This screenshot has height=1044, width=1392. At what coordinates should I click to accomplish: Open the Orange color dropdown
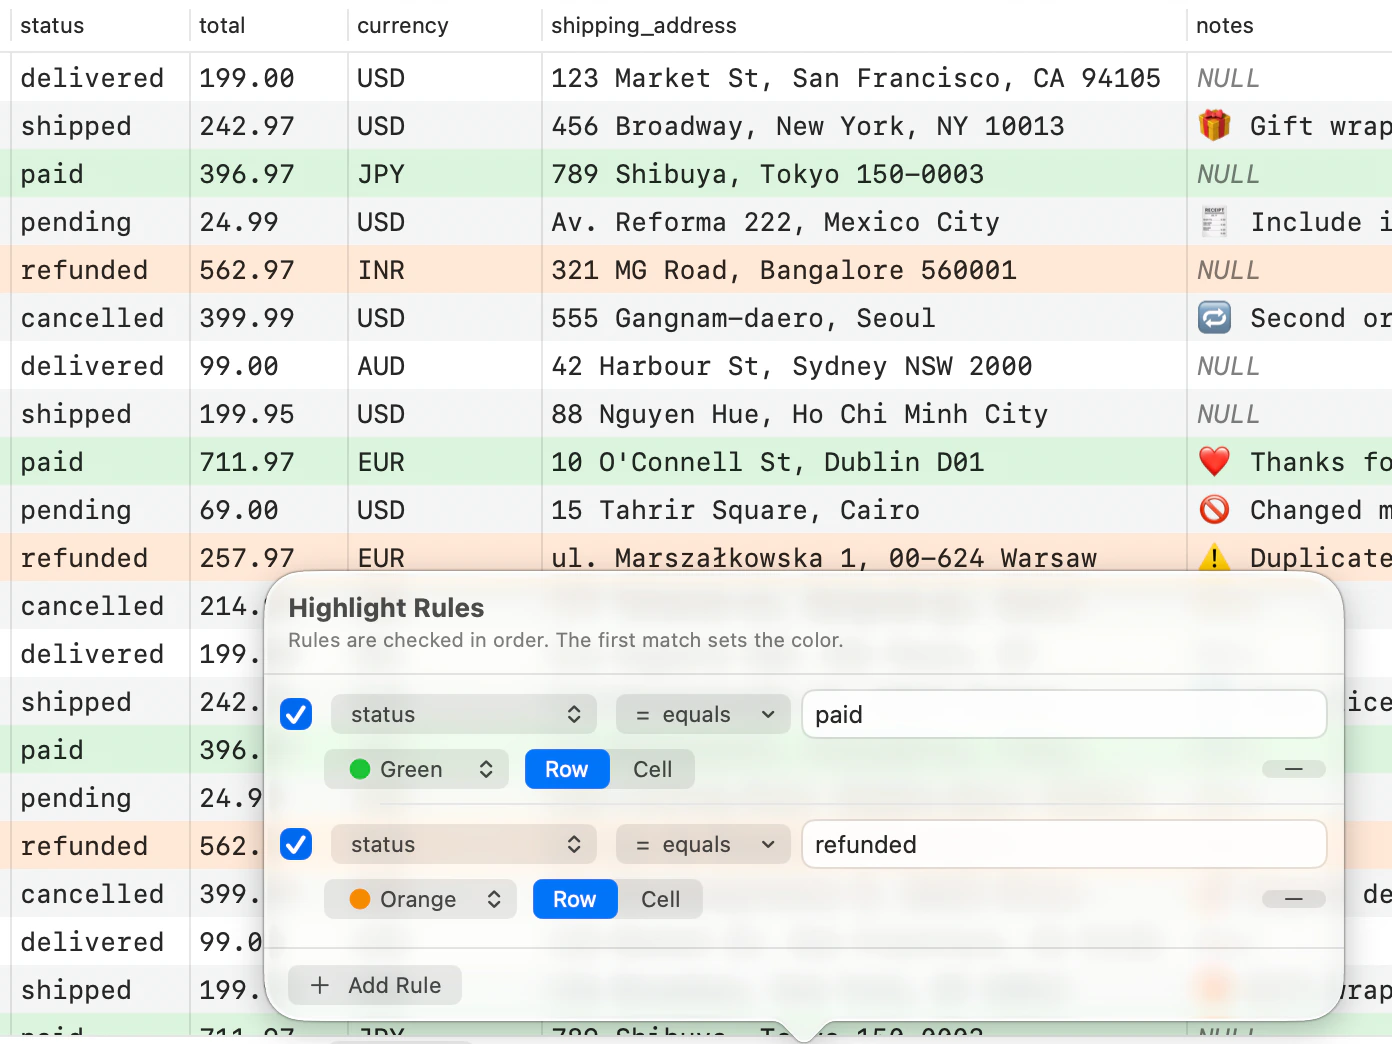420,899
